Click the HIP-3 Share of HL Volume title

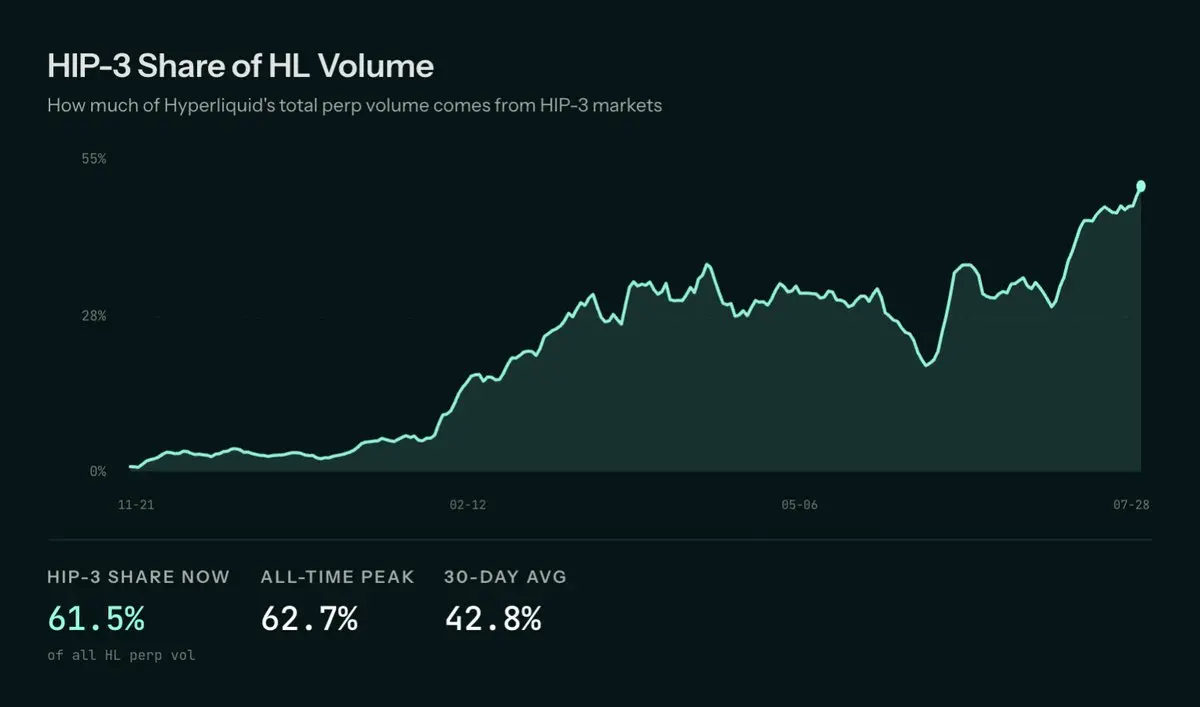[240, 66]
